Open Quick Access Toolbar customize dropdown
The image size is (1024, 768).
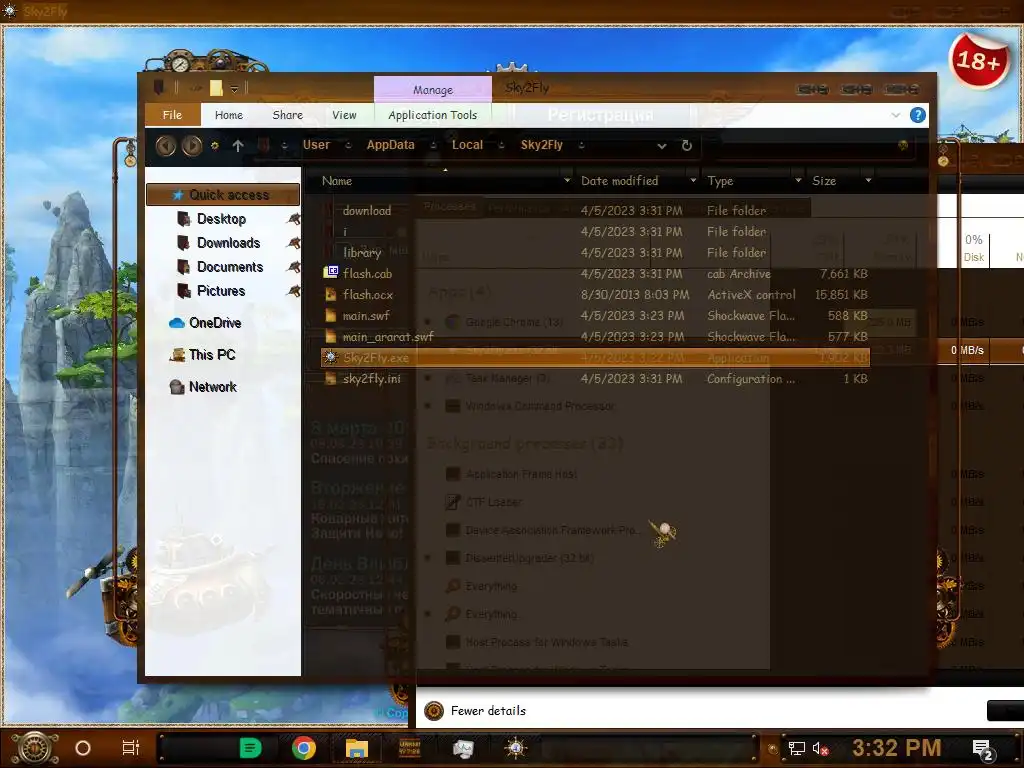click(234, 89)
